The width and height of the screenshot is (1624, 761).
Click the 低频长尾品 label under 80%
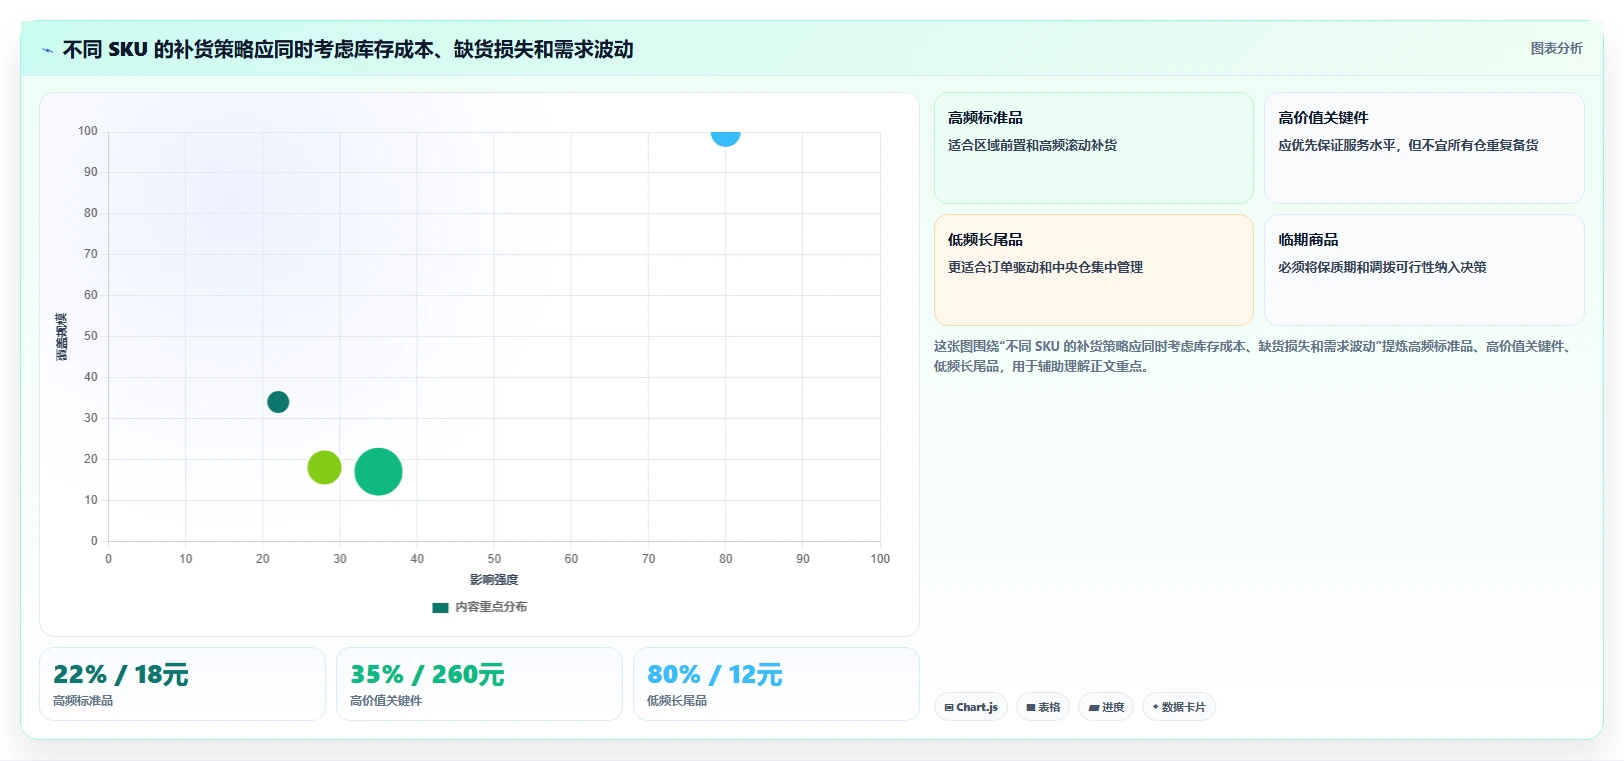[677, 701]
